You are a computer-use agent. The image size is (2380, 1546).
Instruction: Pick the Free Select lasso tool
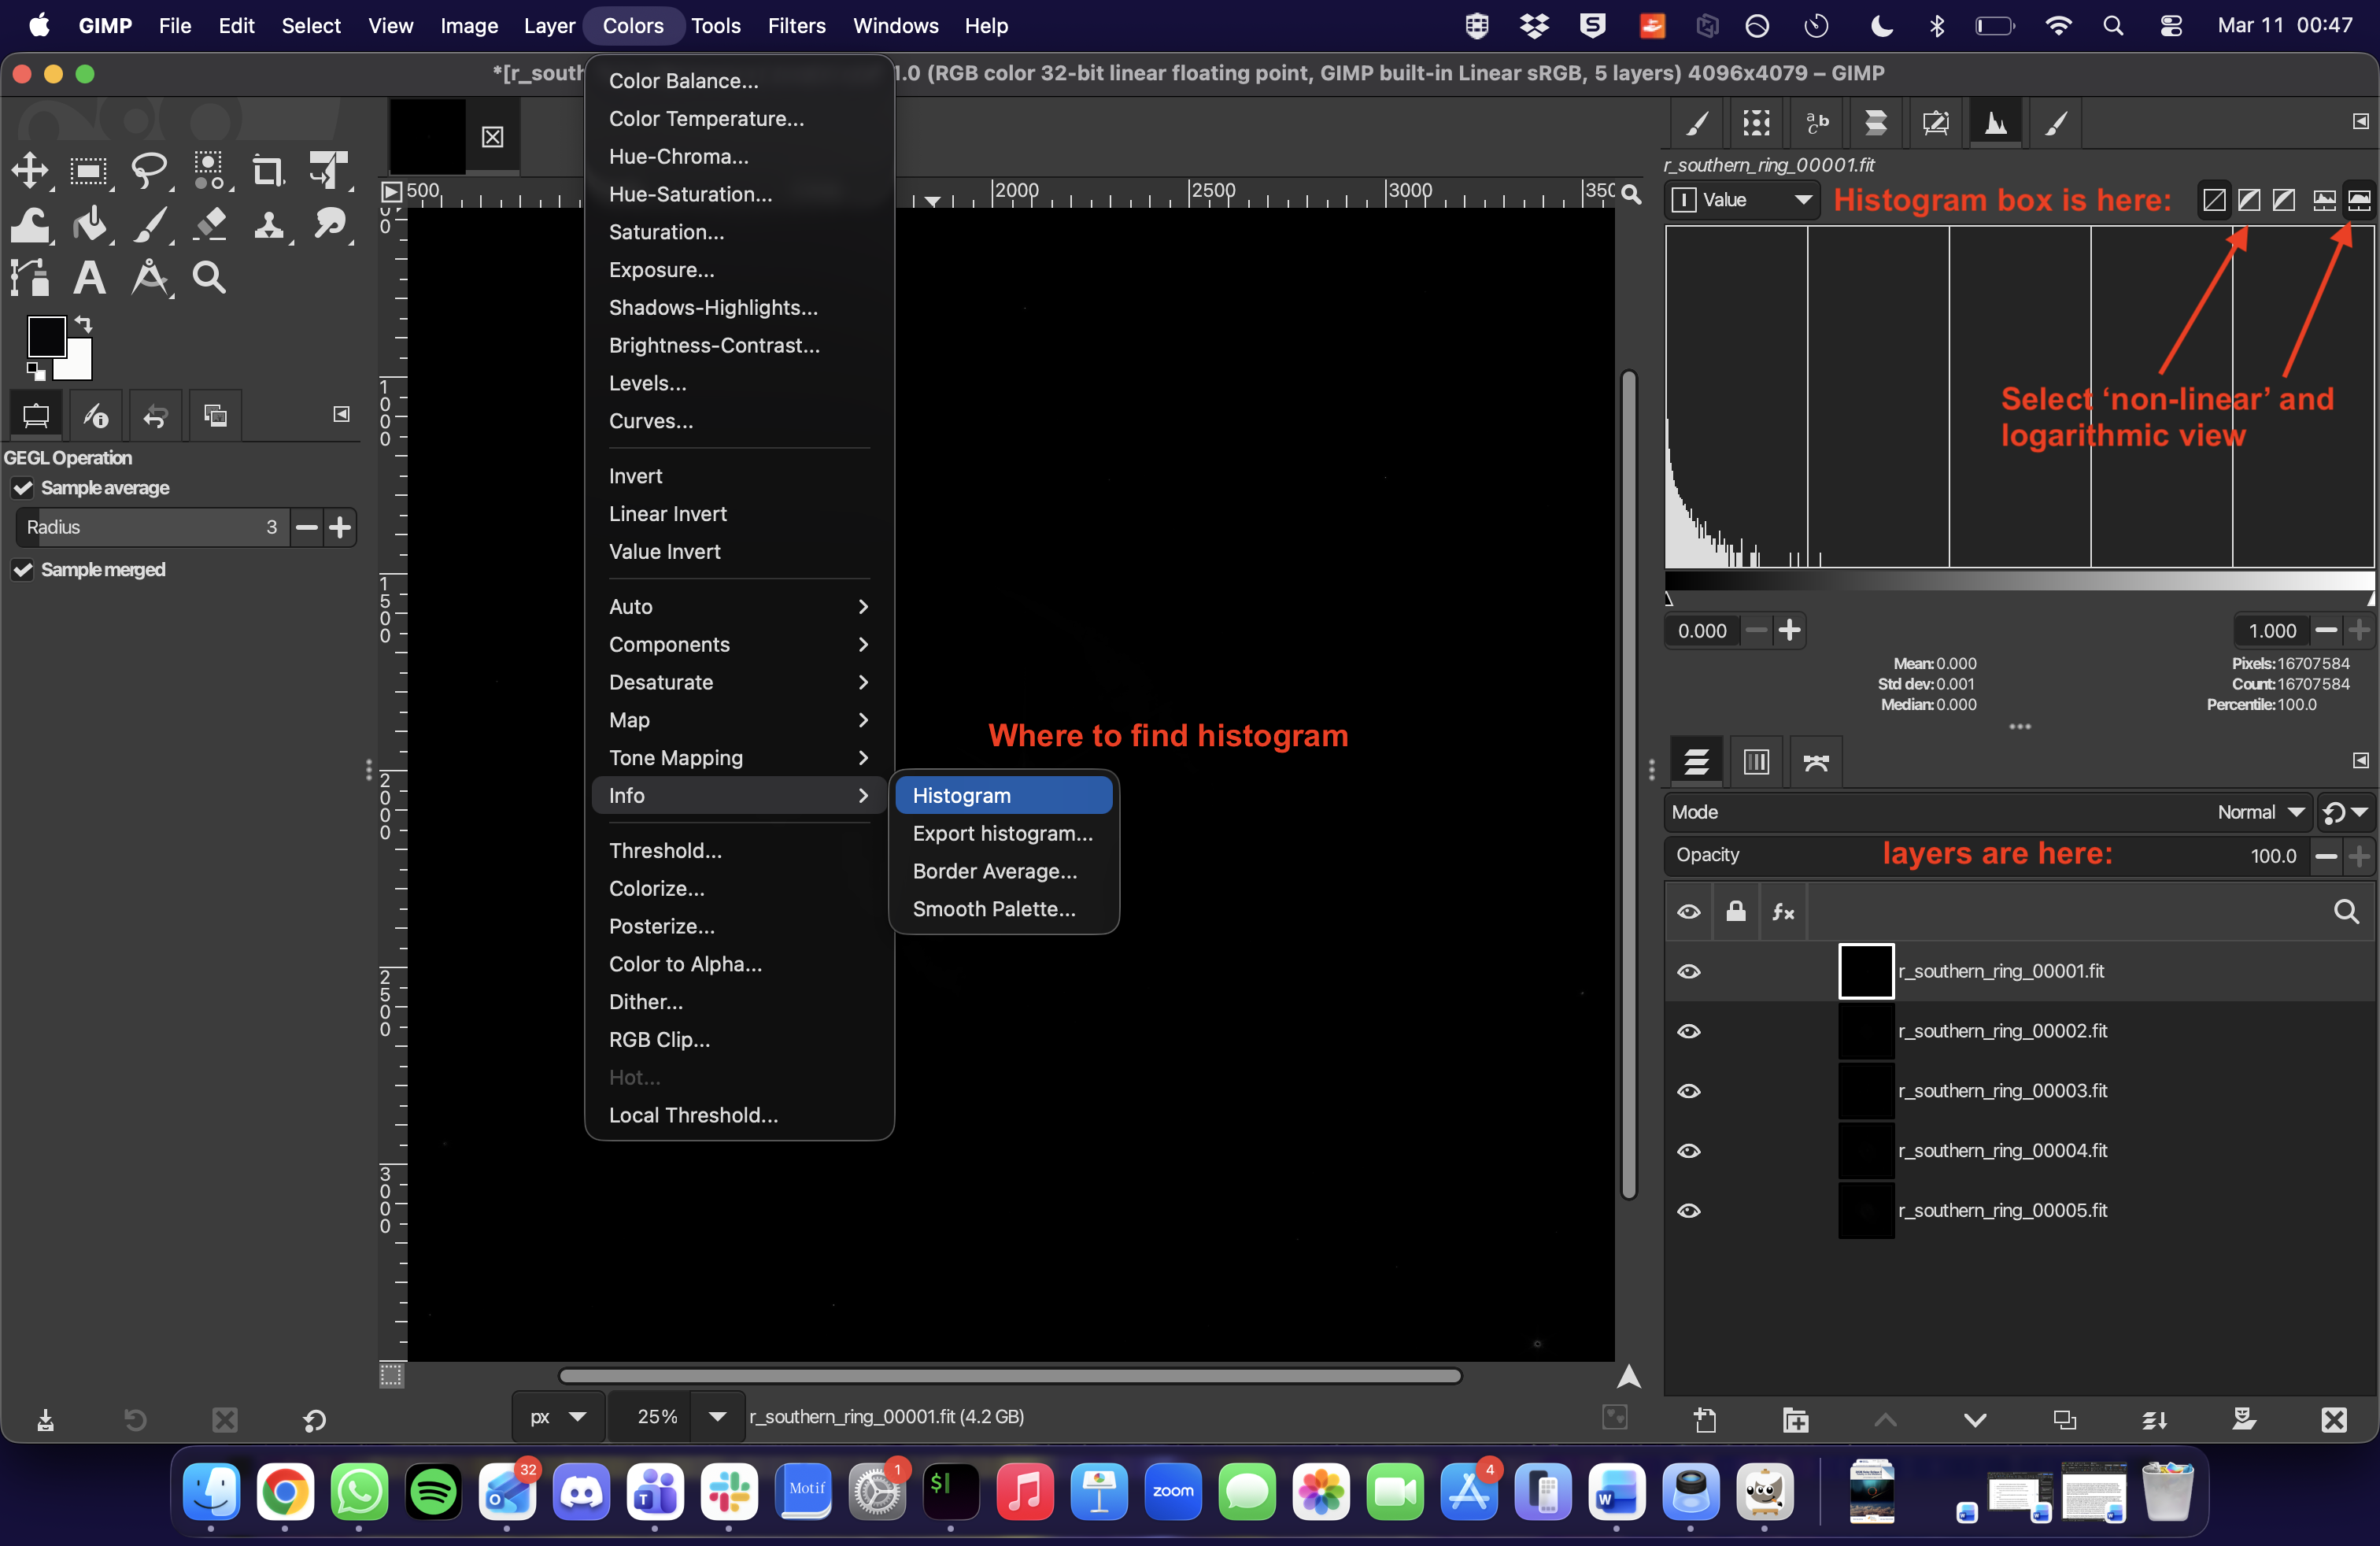(x=149, y=172)
